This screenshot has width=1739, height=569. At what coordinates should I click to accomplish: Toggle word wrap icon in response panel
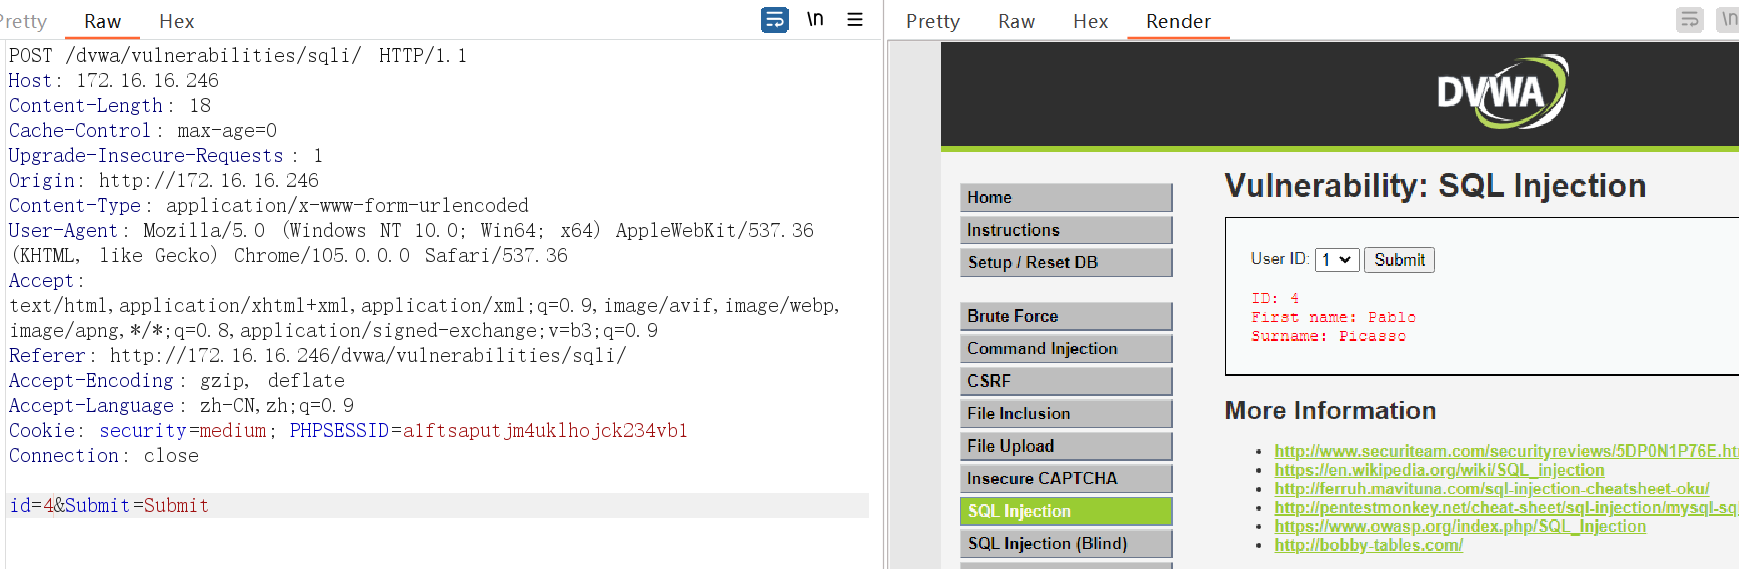1690,20
